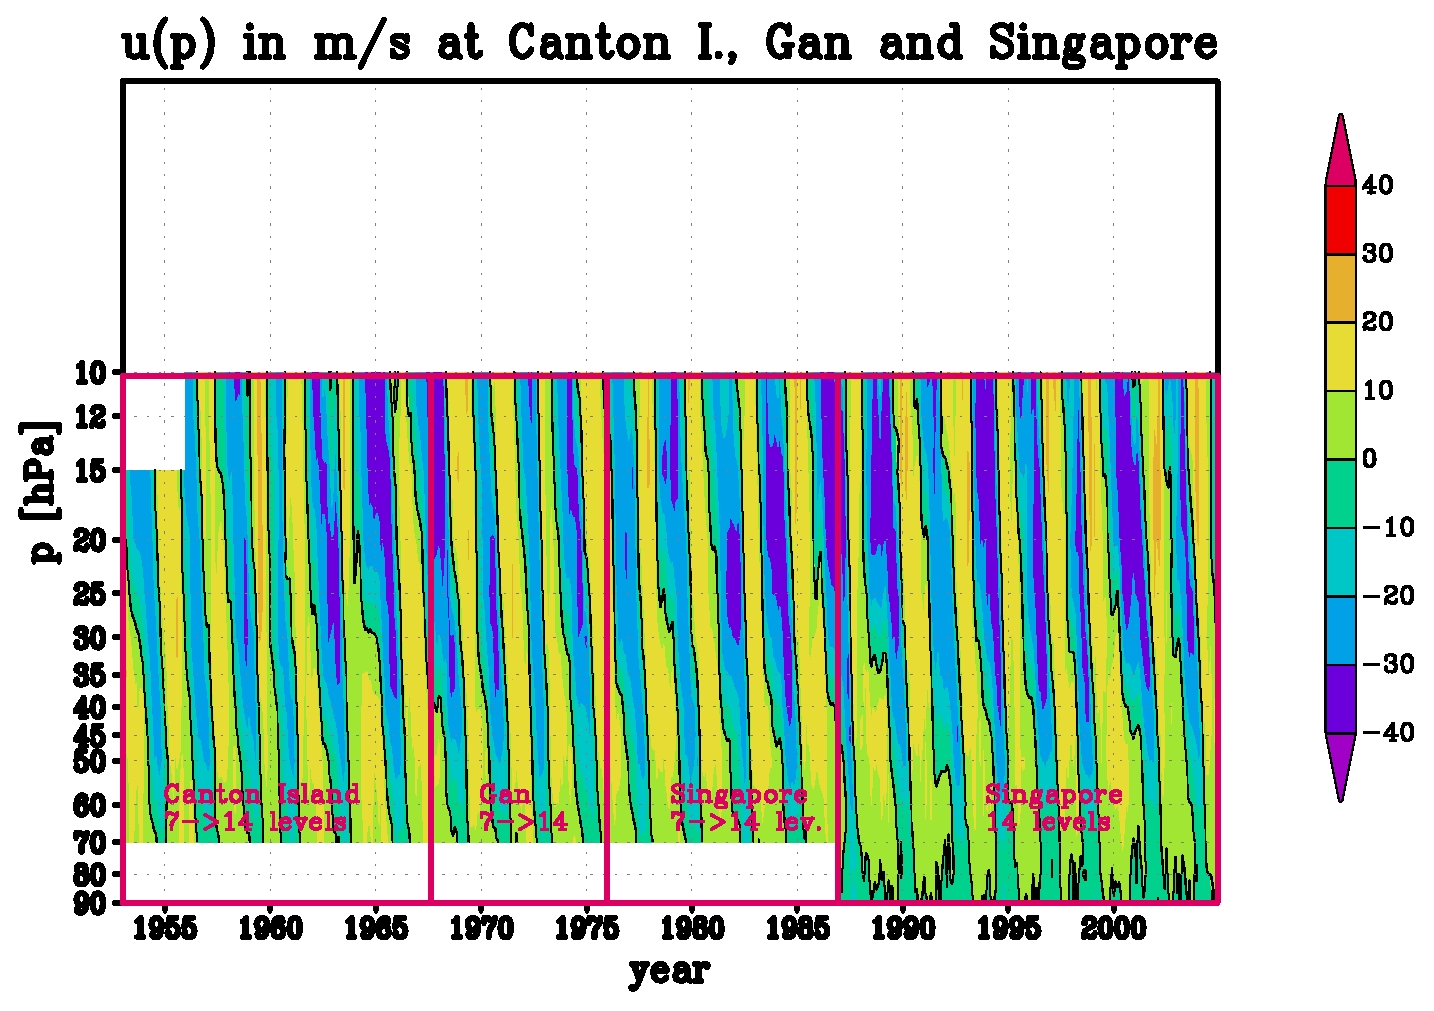Screen dimensions: 1434x1011
Task: Click the 'year' x-axis label
Action: coord(669,969)
